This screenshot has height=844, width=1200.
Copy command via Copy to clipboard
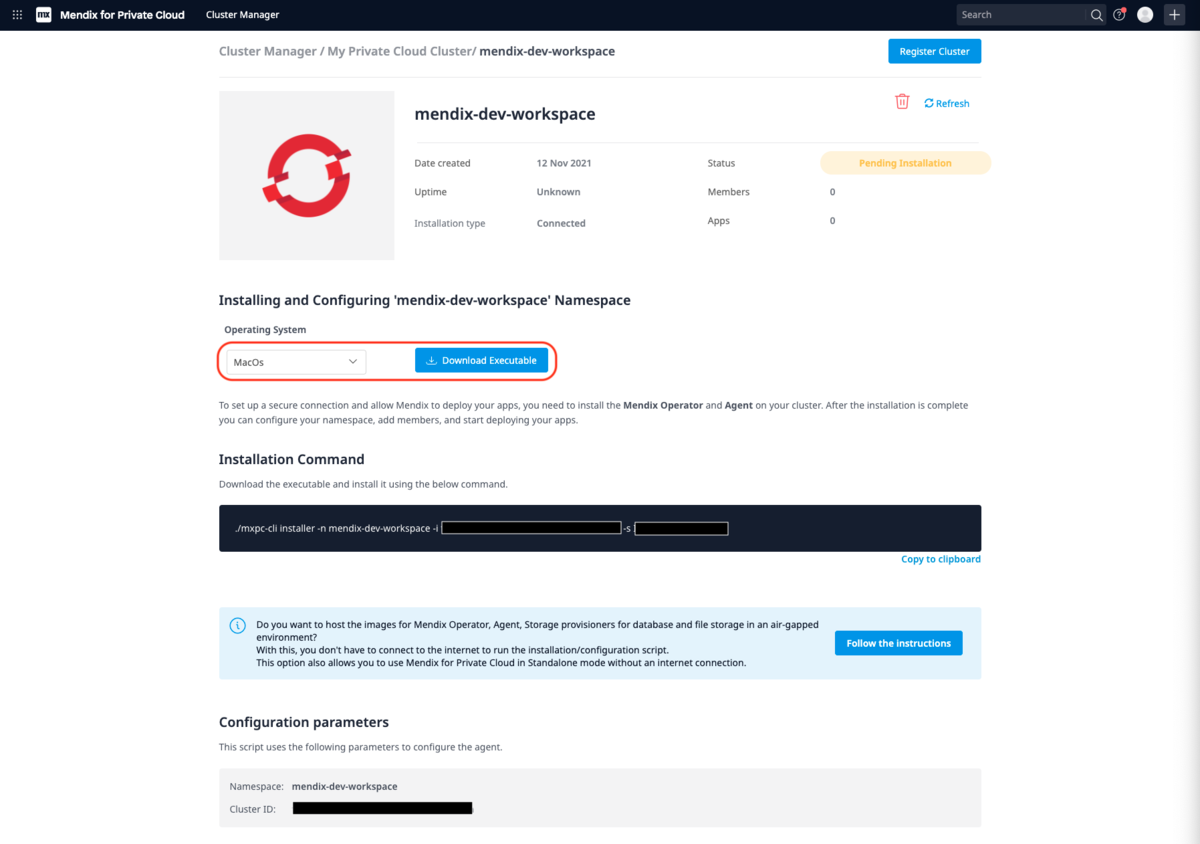(940, 559)
